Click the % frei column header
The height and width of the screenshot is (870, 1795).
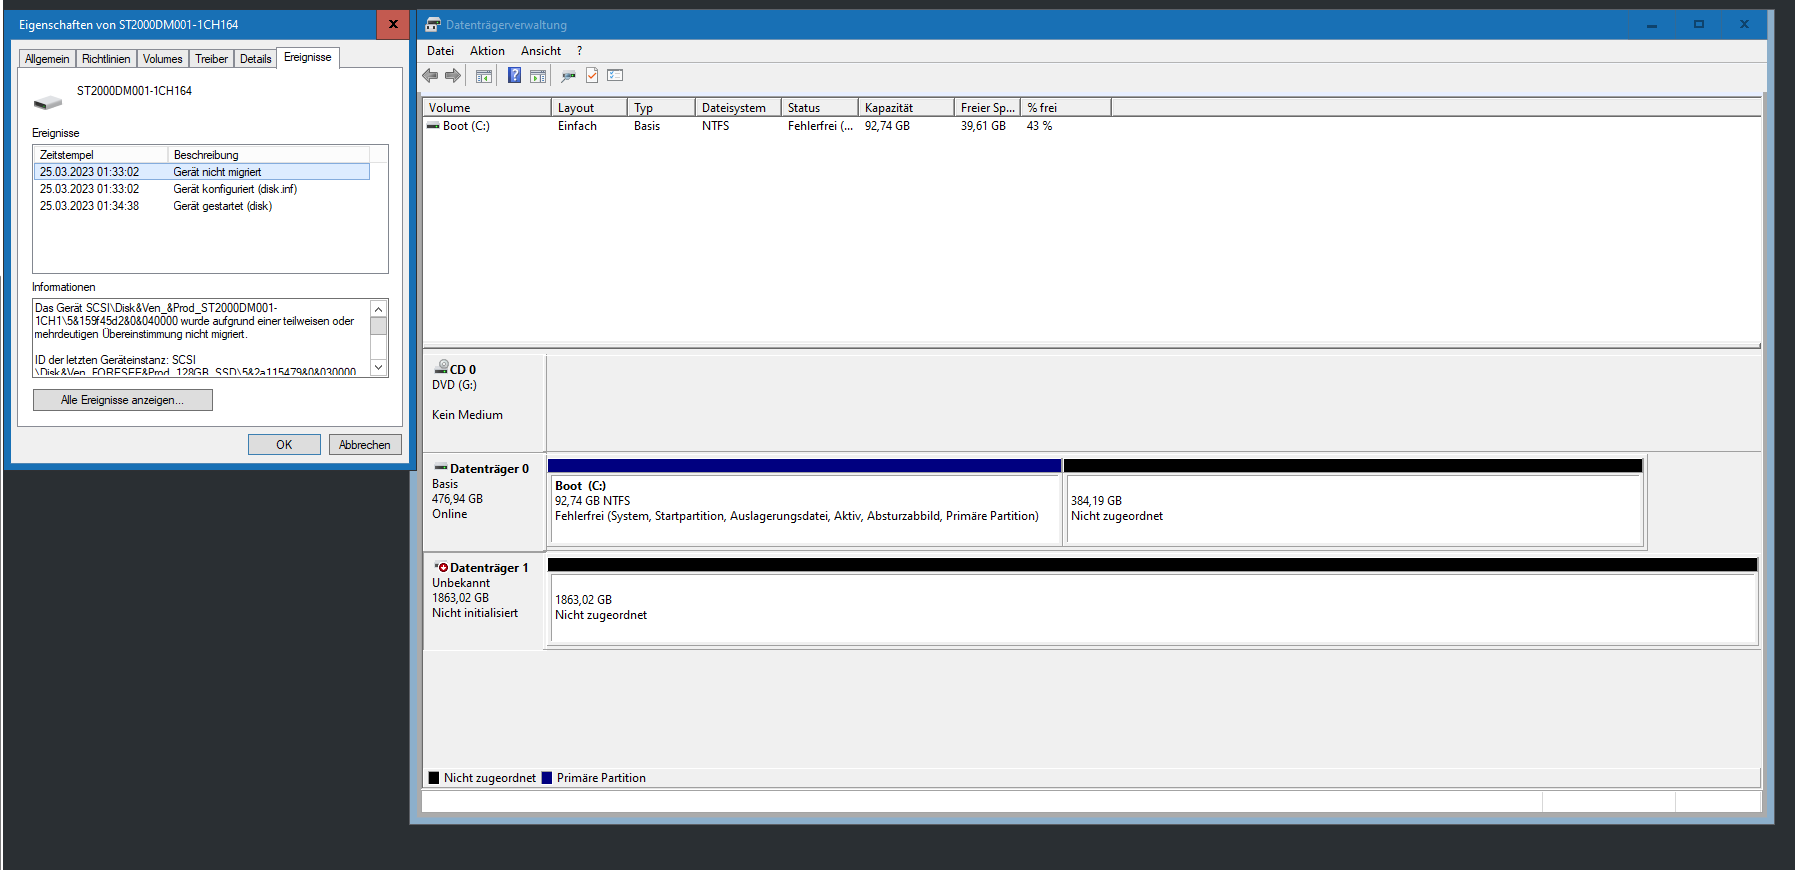(x=1066, y=108)
